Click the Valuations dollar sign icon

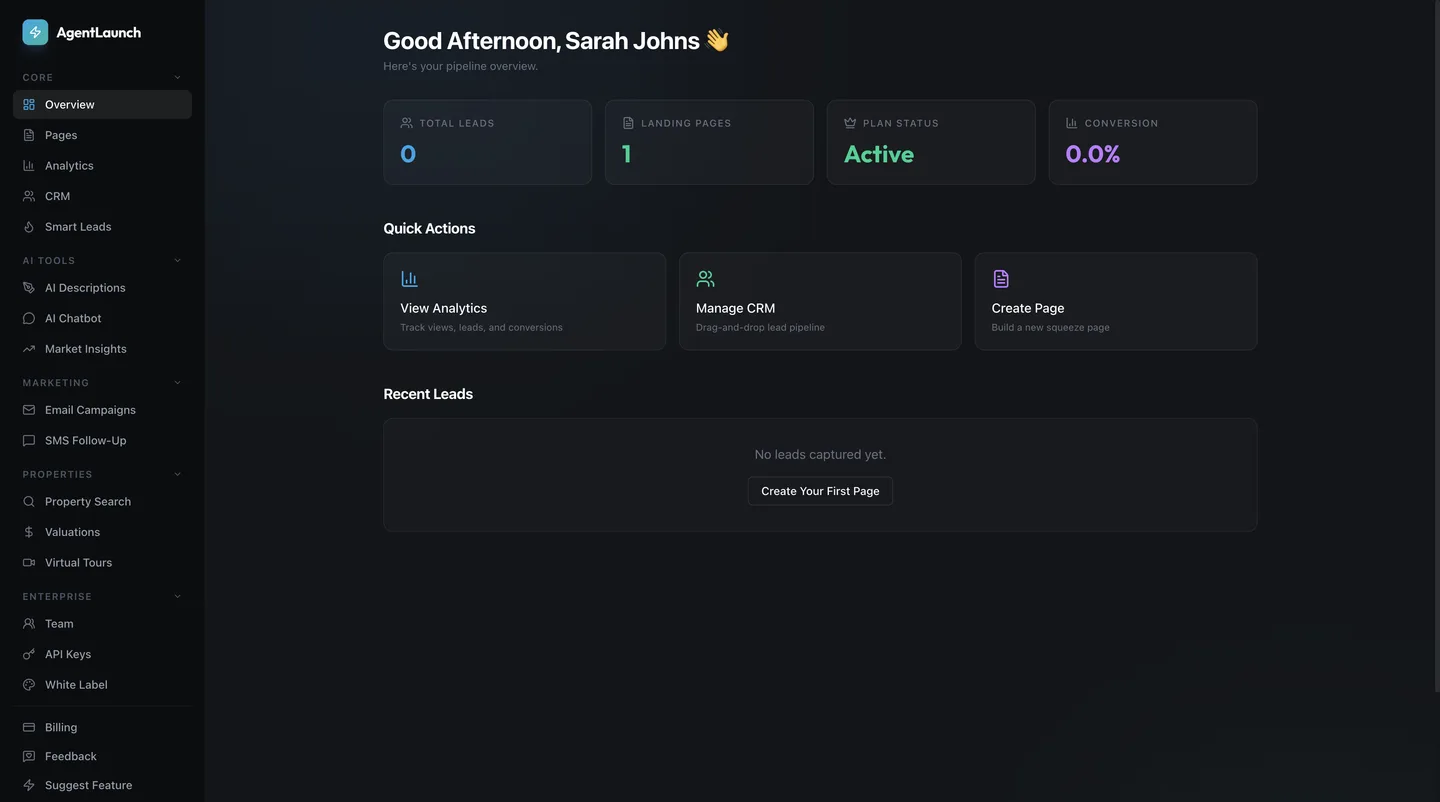pos(29,532)
